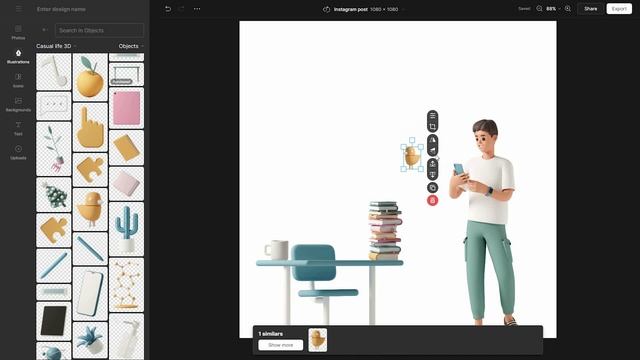Click the Enter design name field

pos(61,9)
